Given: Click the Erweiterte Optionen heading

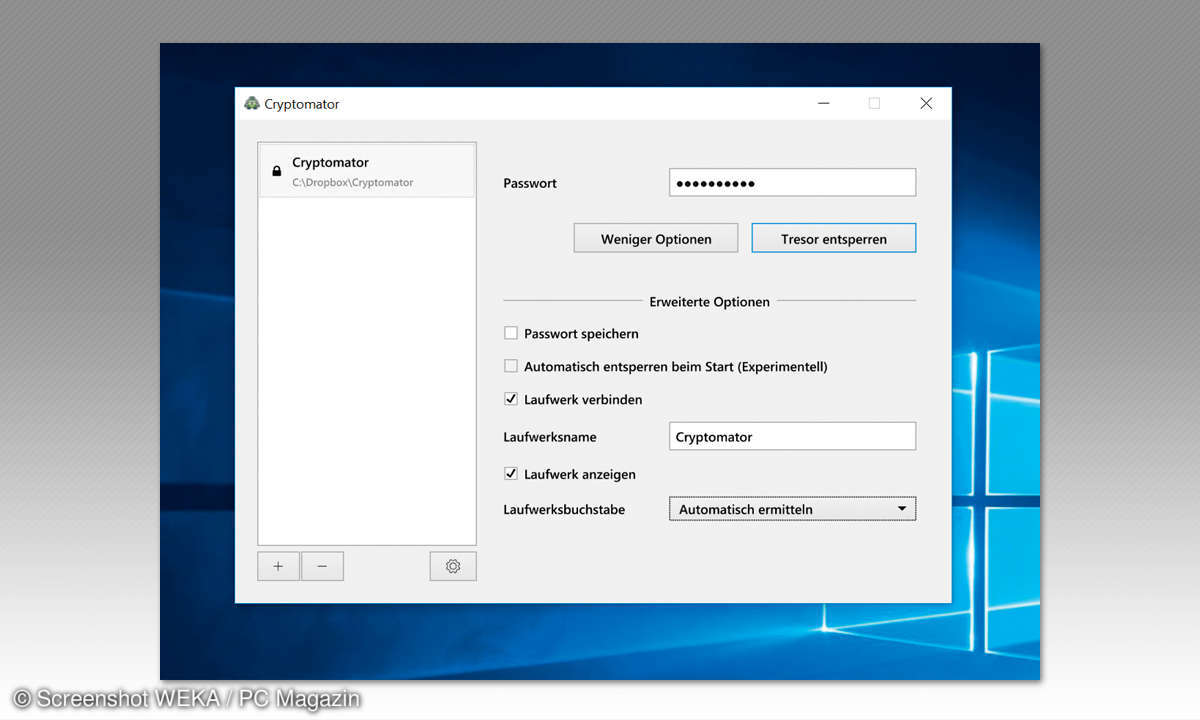Looking at the screenshot, I should click(710, 301).
